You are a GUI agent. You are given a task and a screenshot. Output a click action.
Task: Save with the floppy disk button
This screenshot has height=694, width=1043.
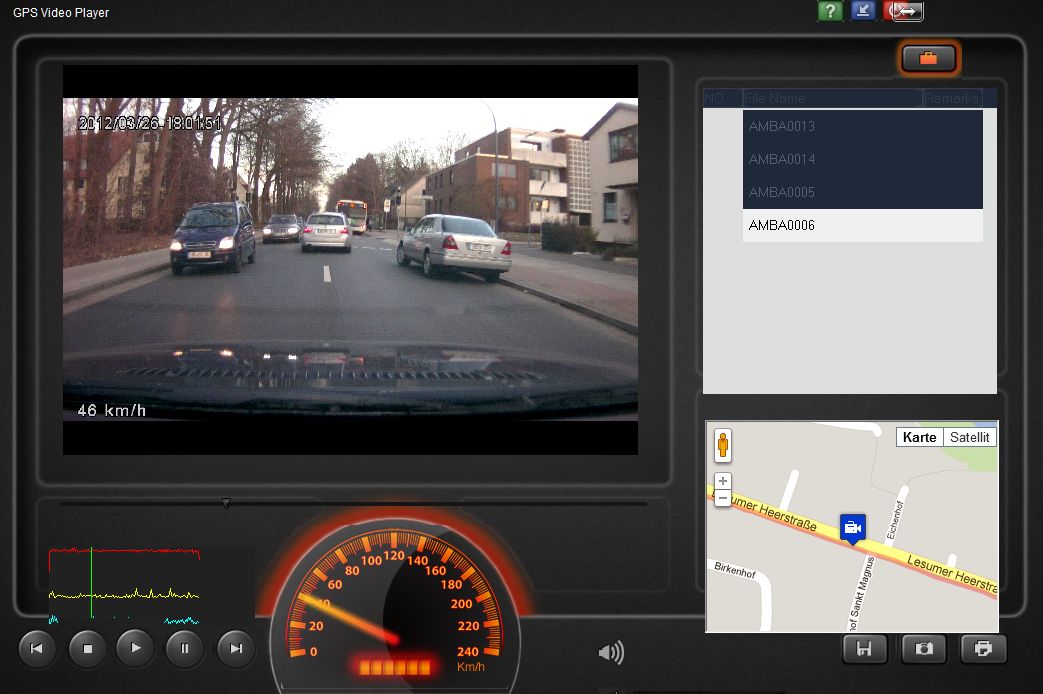coord(865,649)
